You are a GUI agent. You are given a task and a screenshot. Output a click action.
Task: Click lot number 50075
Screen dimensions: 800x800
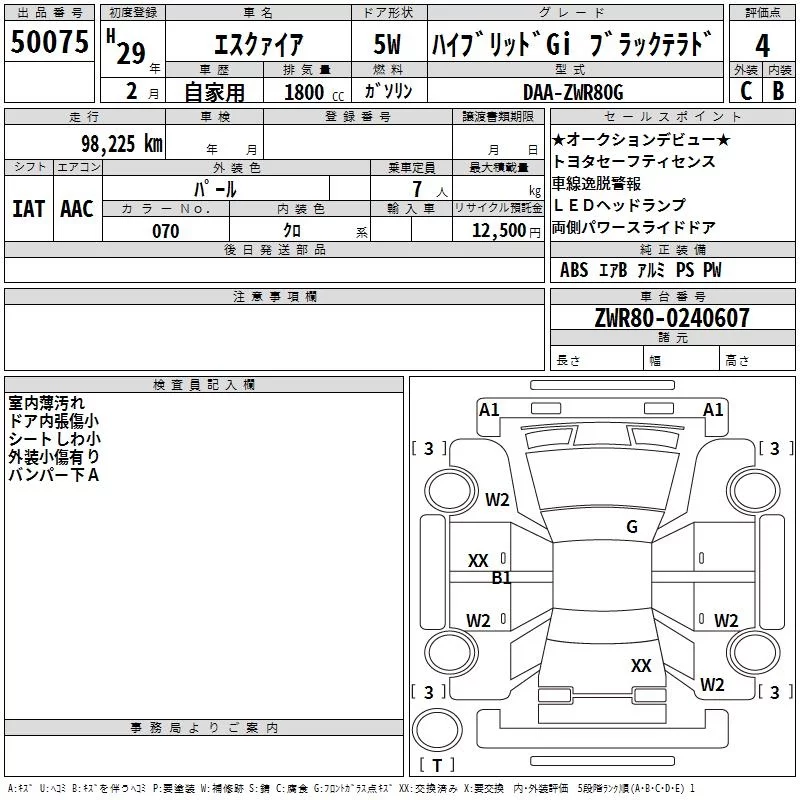click(49, 41)
